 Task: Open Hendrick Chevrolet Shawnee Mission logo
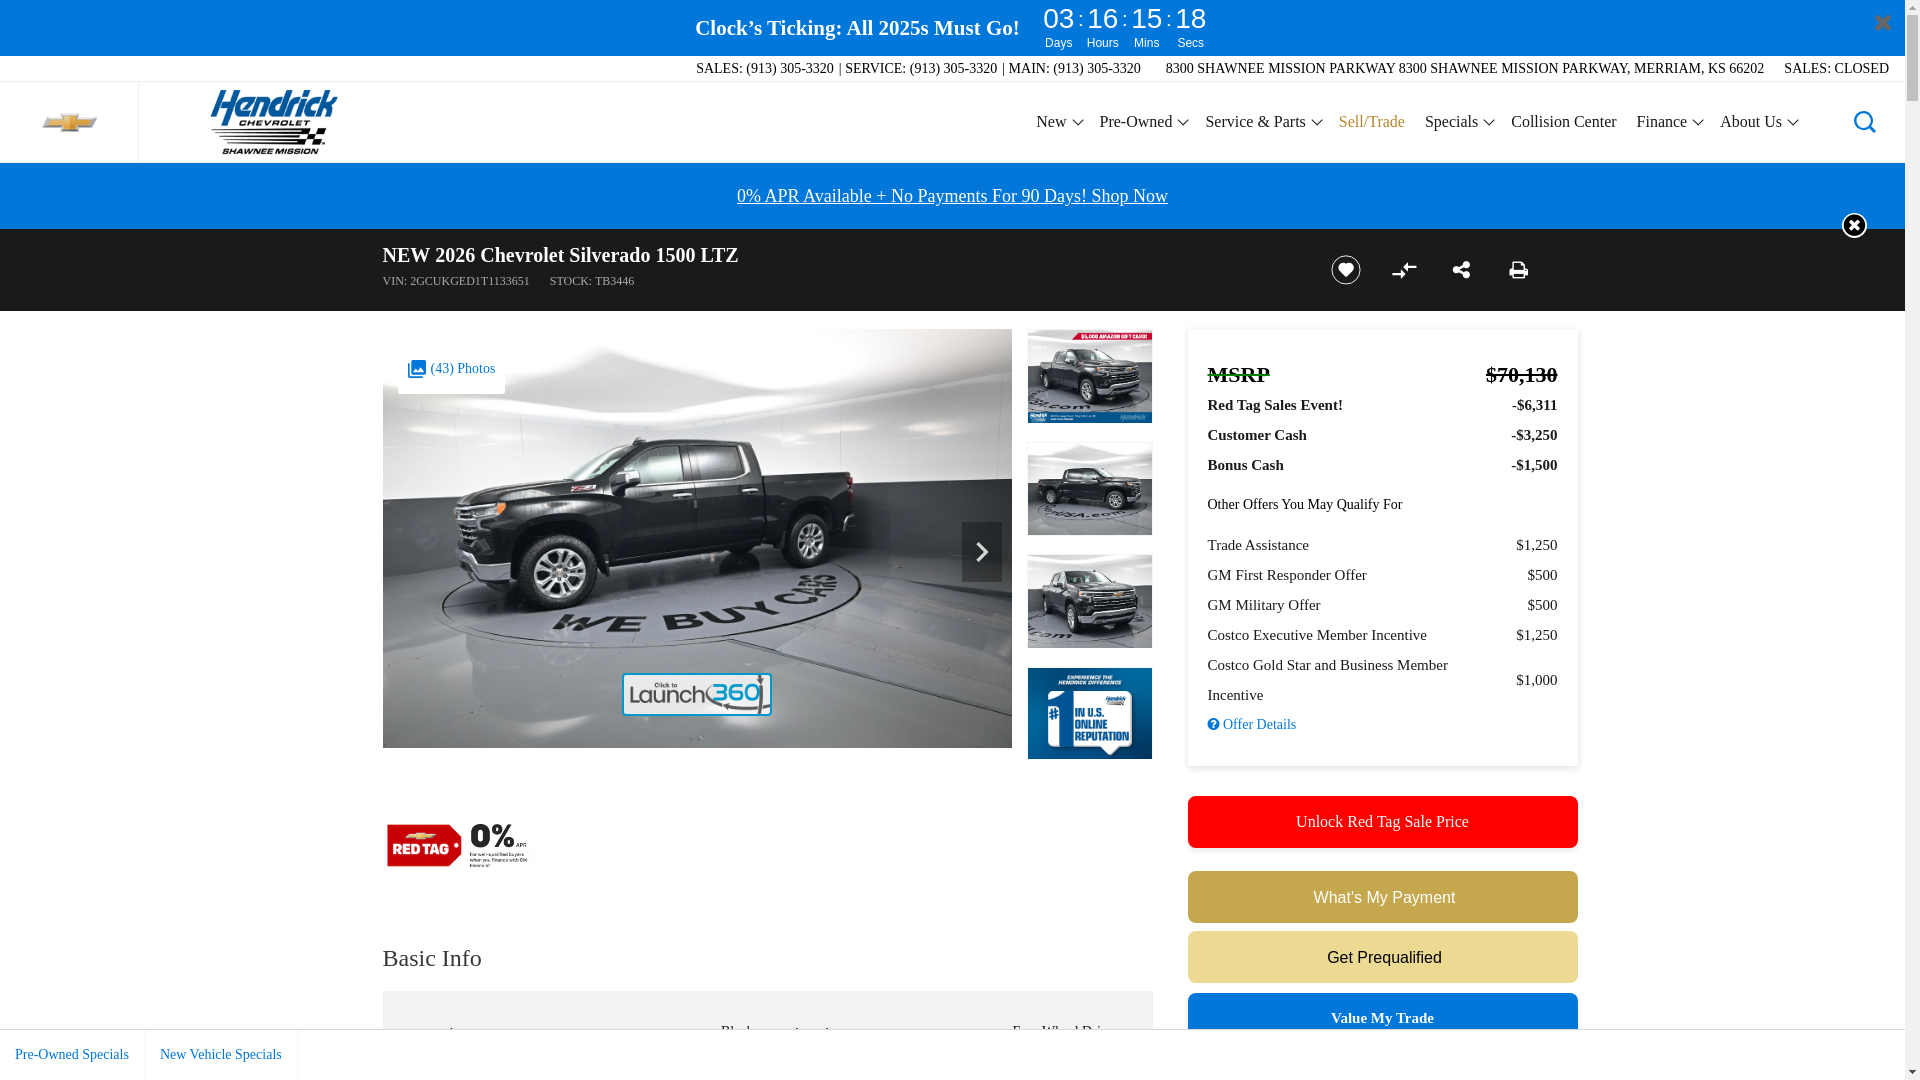(x=273, y=122)
